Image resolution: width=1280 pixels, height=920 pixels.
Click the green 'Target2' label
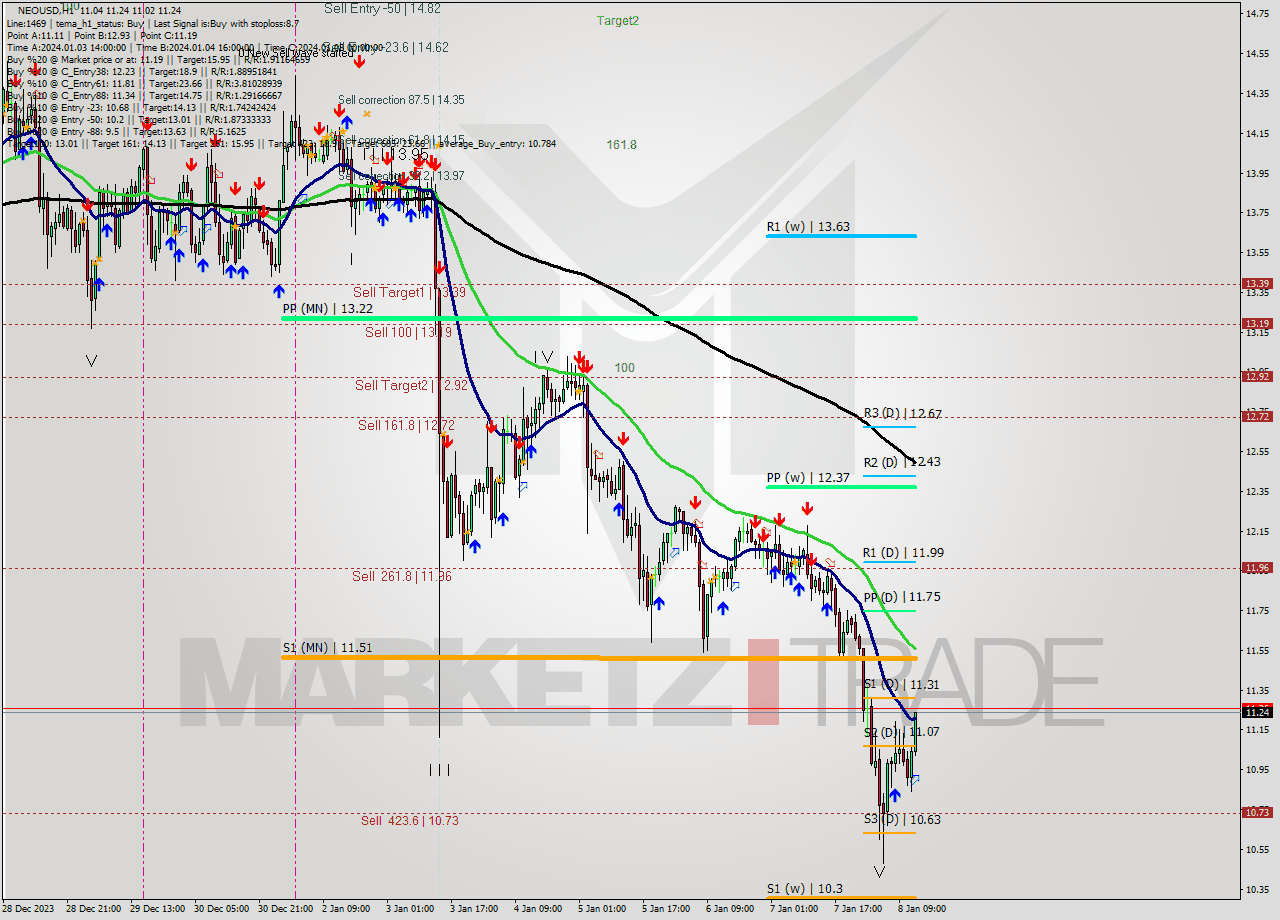pos(618,20)
